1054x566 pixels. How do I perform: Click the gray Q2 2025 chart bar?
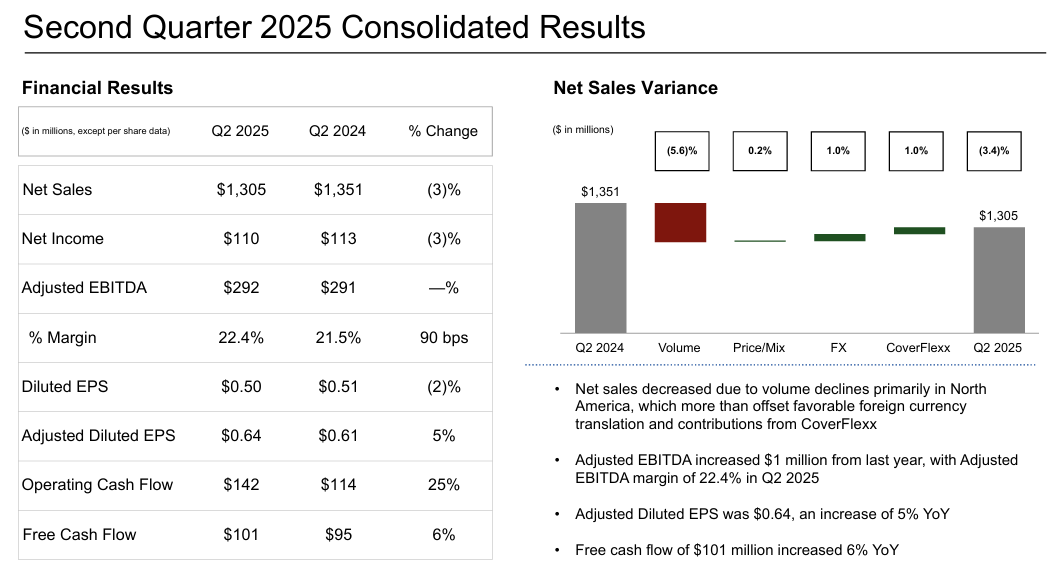point(999,279)
